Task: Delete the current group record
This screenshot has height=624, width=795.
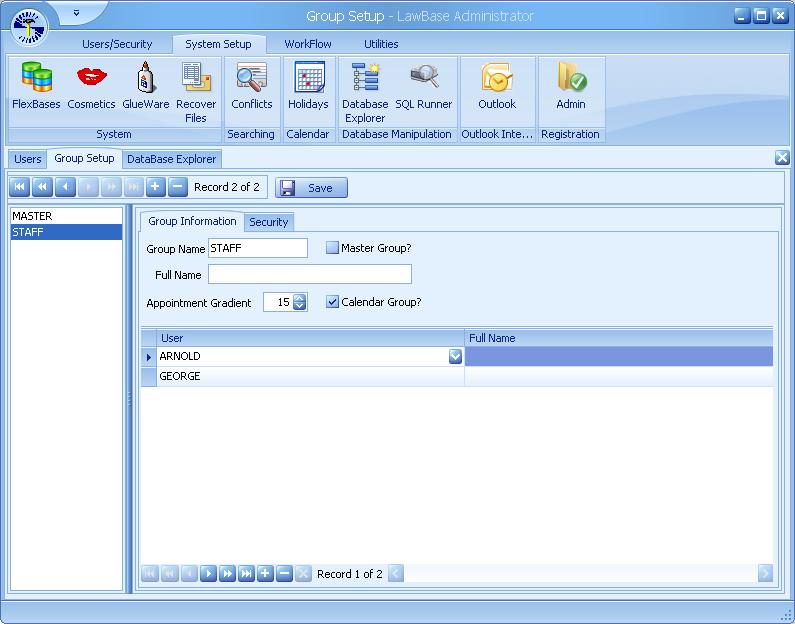Action: [x=178, y=187]
